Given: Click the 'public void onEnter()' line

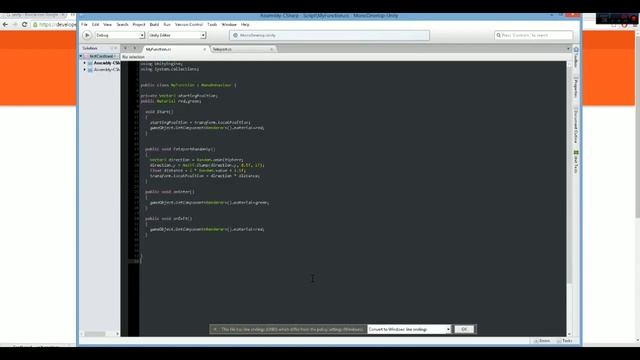Looking at the screenshot, I should click(170, 192).
